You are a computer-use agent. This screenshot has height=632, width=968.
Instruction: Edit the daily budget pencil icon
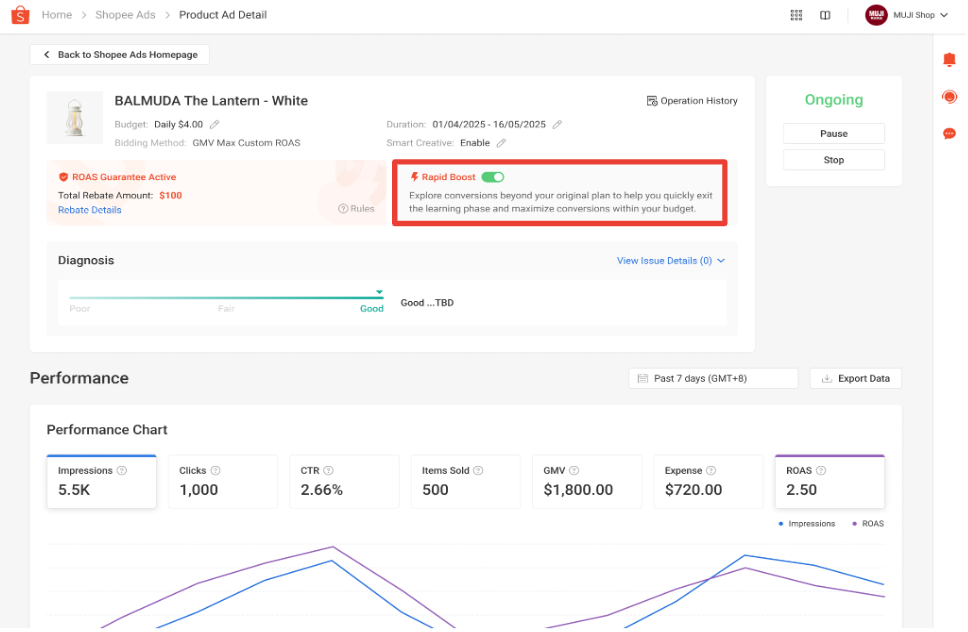(214, 125)
